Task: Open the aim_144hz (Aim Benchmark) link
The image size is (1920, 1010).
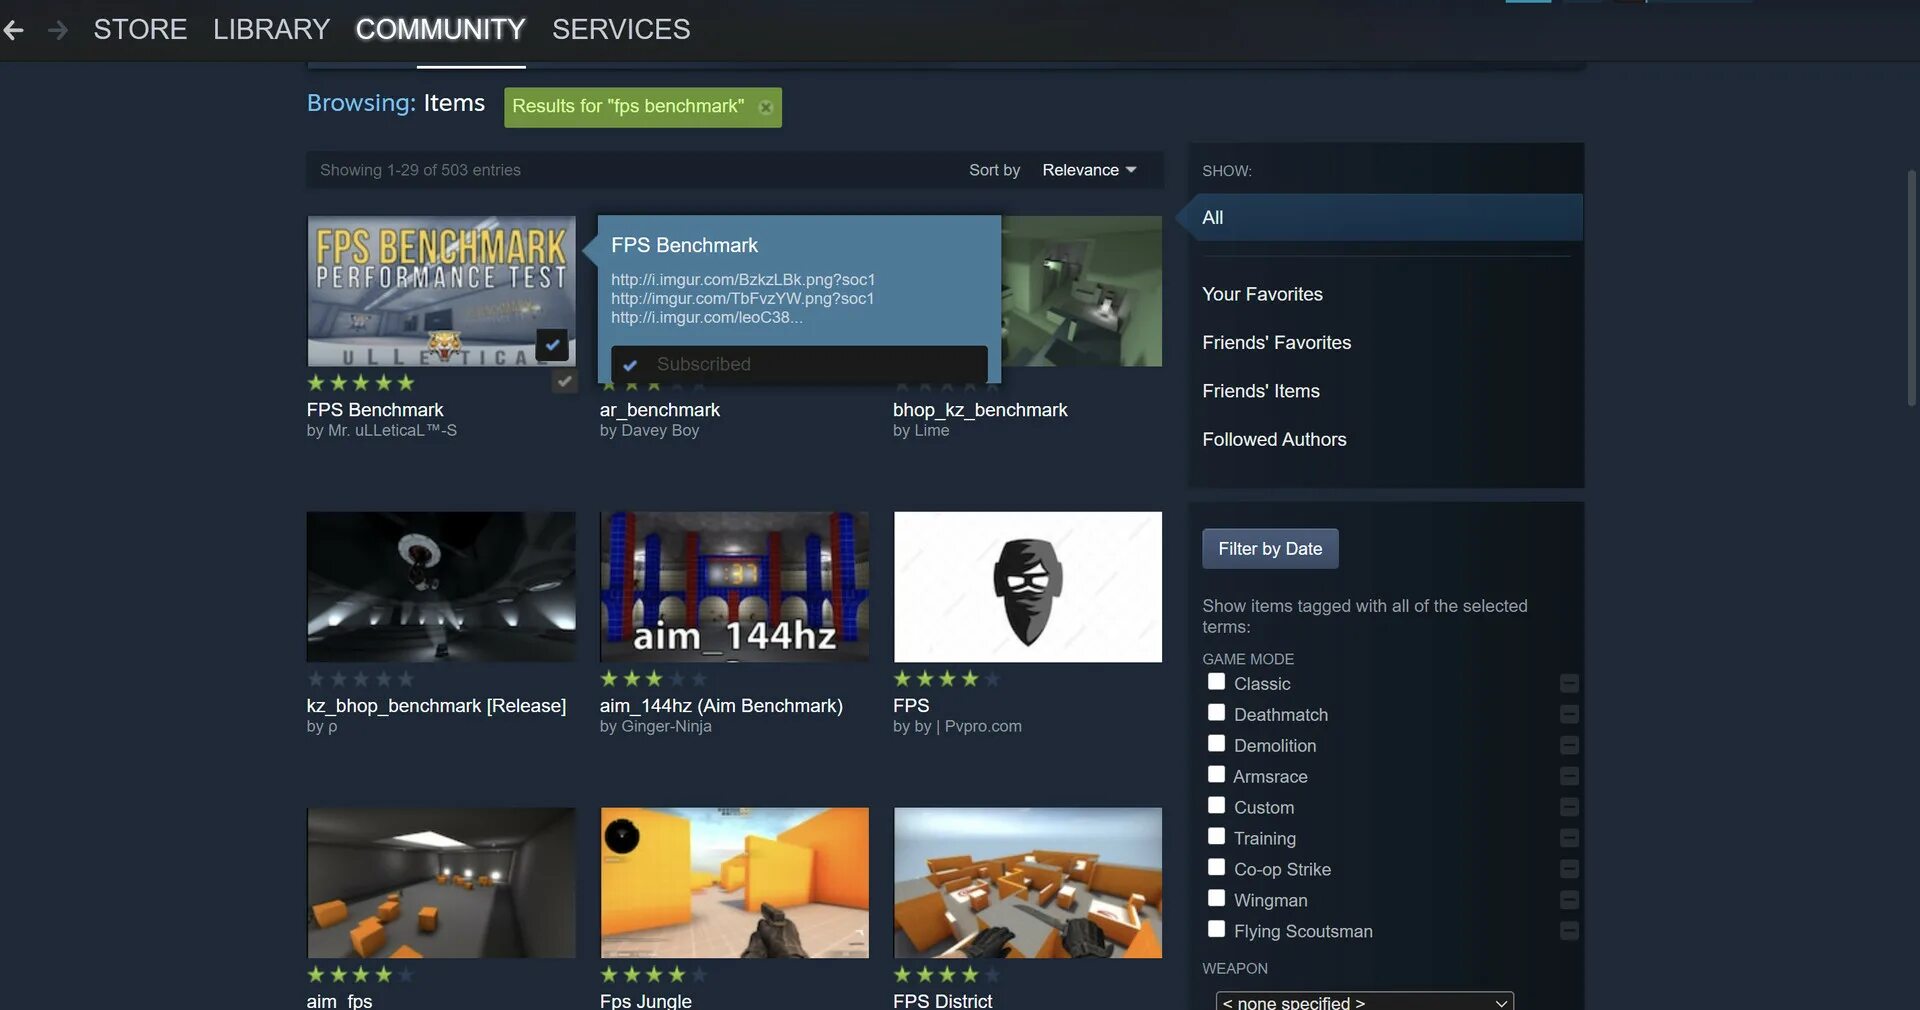Action: (x=721, y=705)
